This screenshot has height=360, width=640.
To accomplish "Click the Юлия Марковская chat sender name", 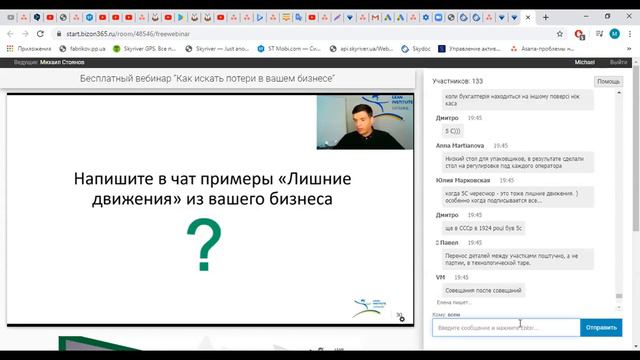I will tap(463, 180).
